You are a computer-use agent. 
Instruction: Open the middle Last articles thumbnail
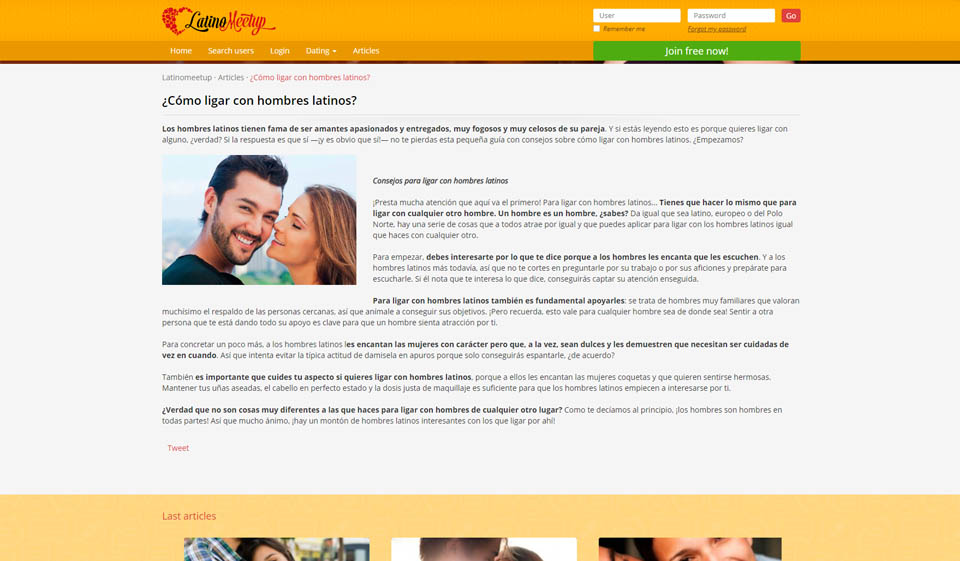tap(483, 549)
